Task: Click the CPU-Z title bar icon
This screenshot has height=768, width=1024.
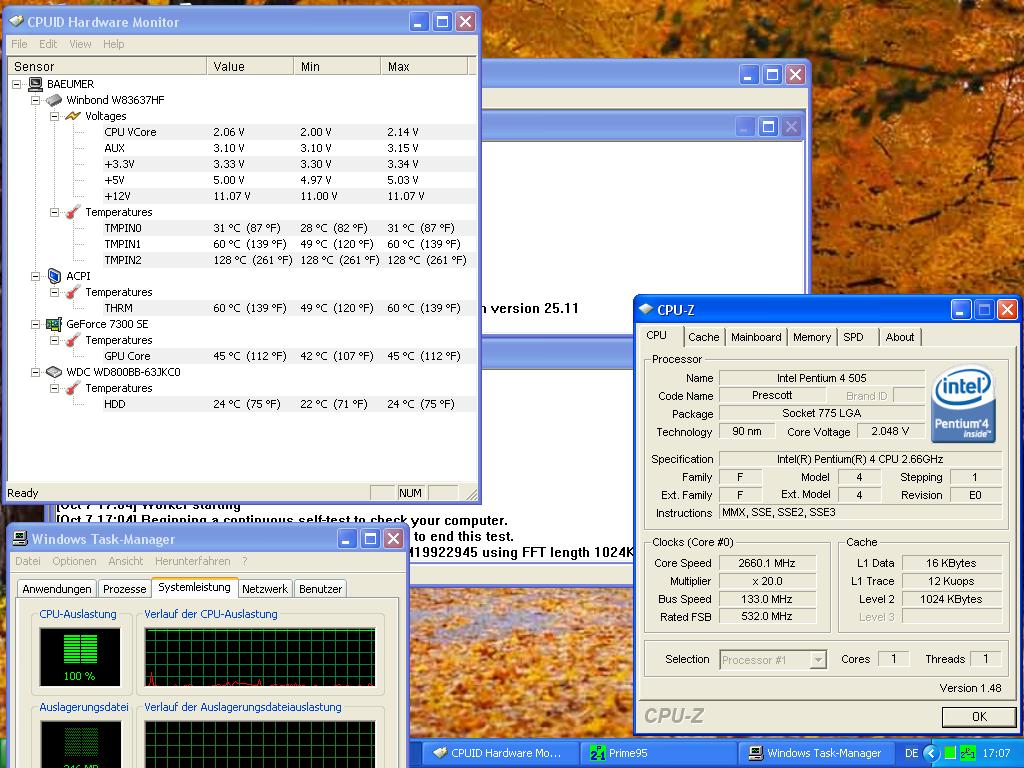Action: 646,310
